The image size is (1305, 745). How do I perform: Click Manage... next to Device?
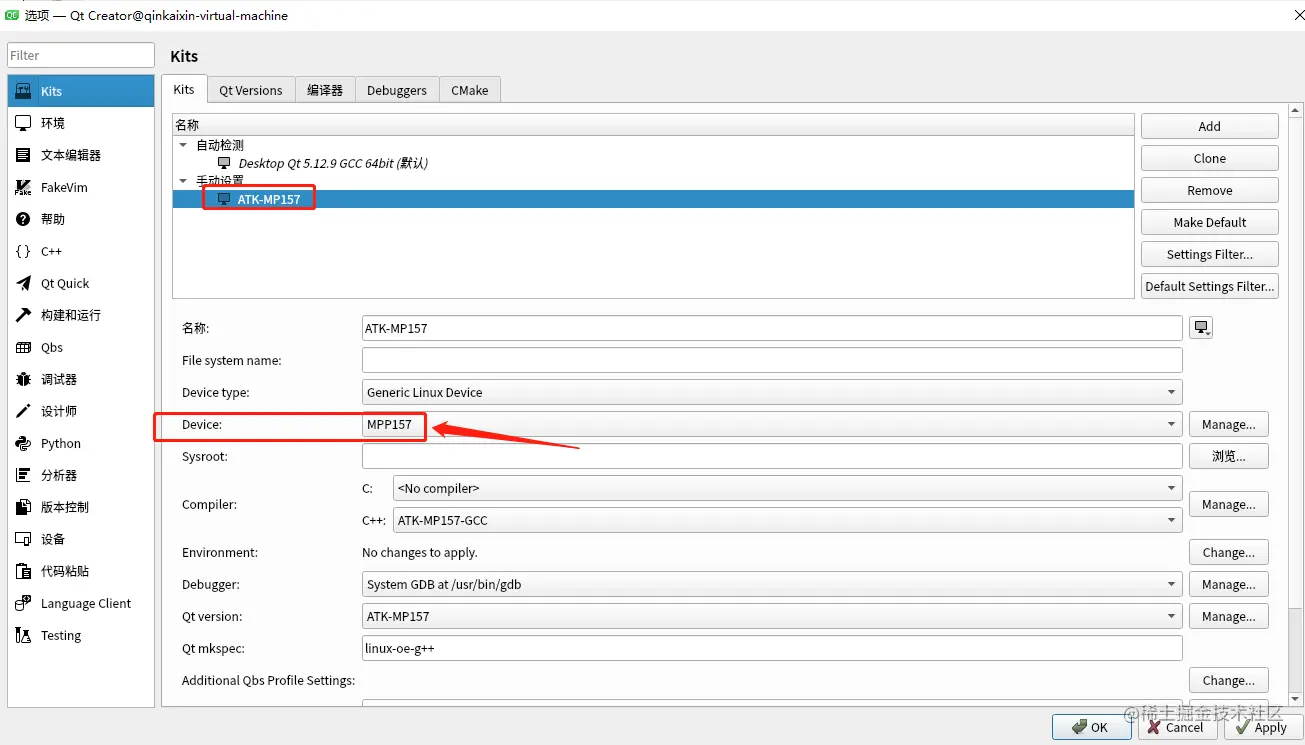pos(1229,424)
